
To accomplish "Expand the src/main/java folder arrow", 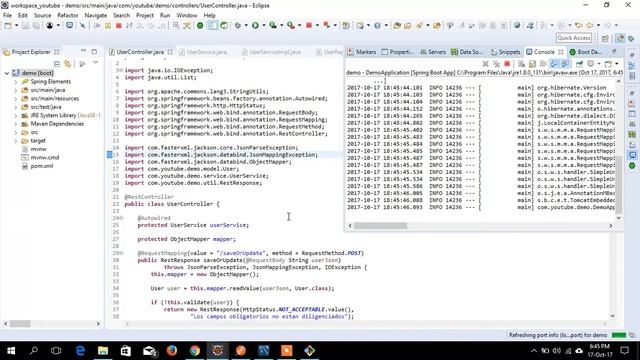I will coord(16,90).
